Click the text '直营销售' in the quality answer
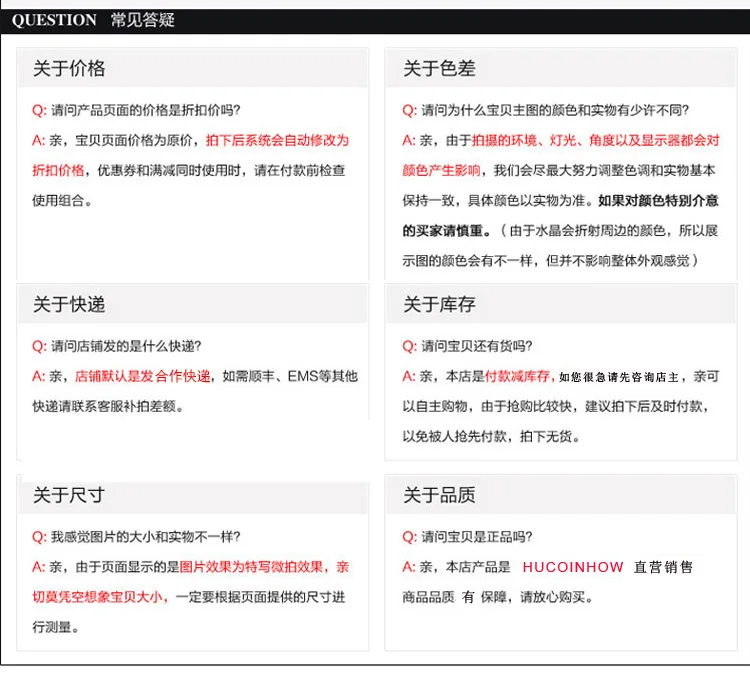This screenshot has width=750, height=680. (663, 568)
